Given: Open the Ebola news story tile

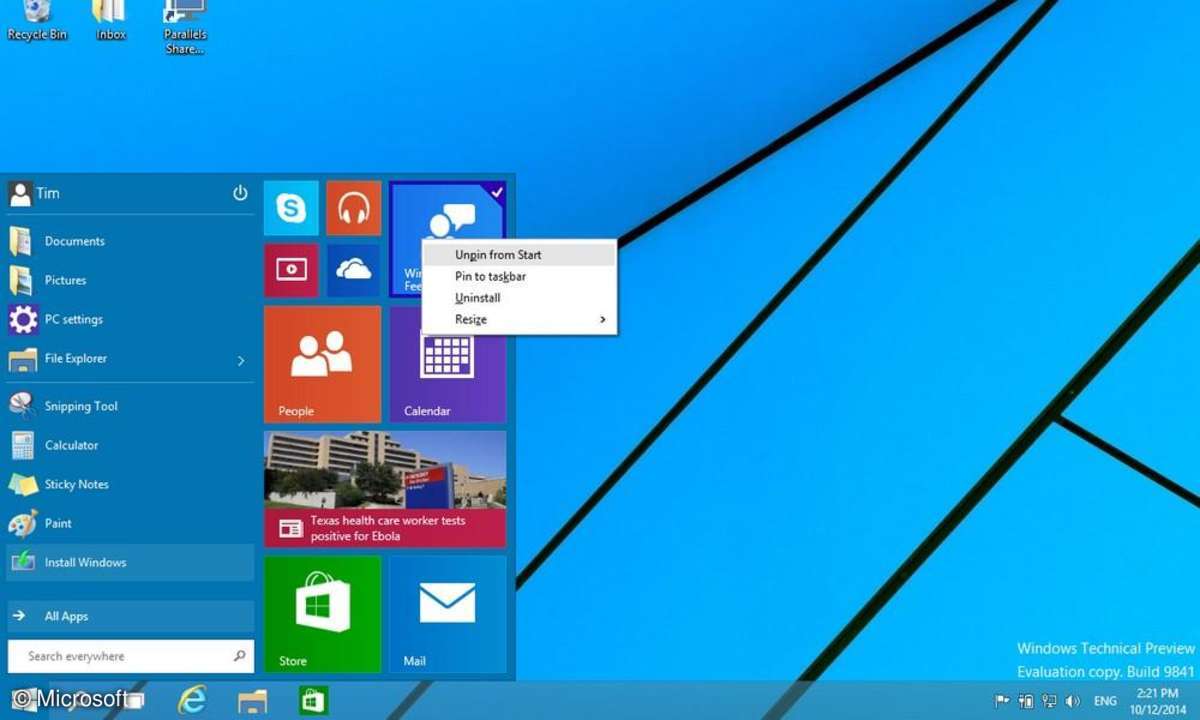Looking at the screenshot, I should (x=385, y=489).
